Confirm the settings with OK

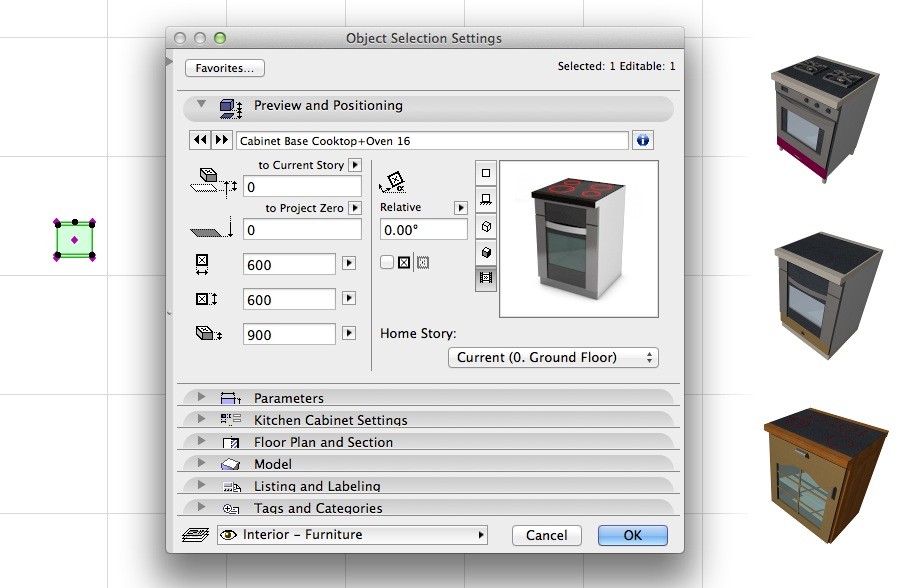pos(632,535)
